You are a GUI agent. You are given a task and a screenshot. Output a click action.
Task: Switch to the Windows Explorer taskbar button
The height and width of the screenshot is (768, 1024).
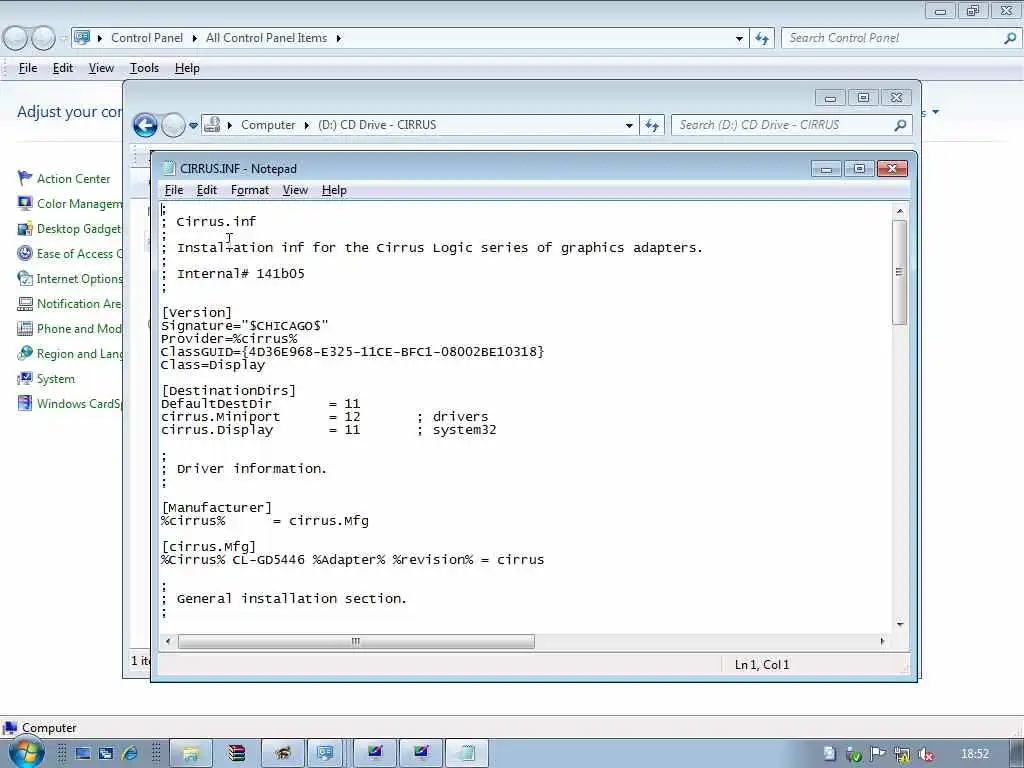(191, 754)
